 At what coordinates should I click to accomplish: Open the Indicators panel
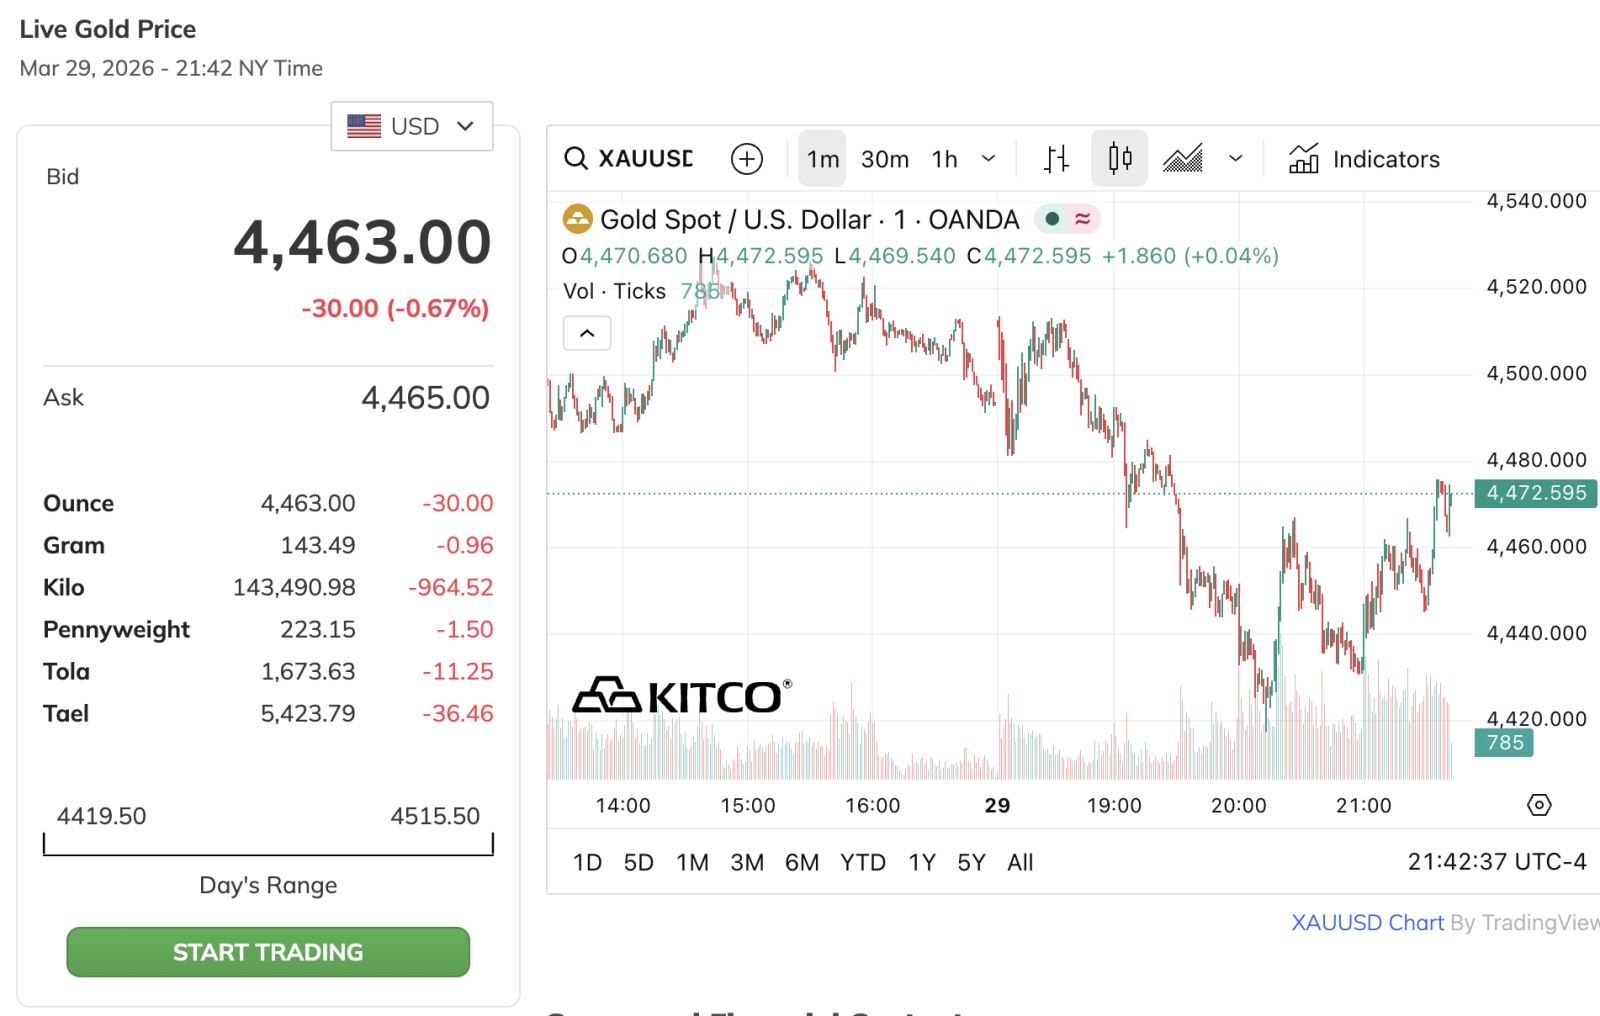coord(1365,159)
